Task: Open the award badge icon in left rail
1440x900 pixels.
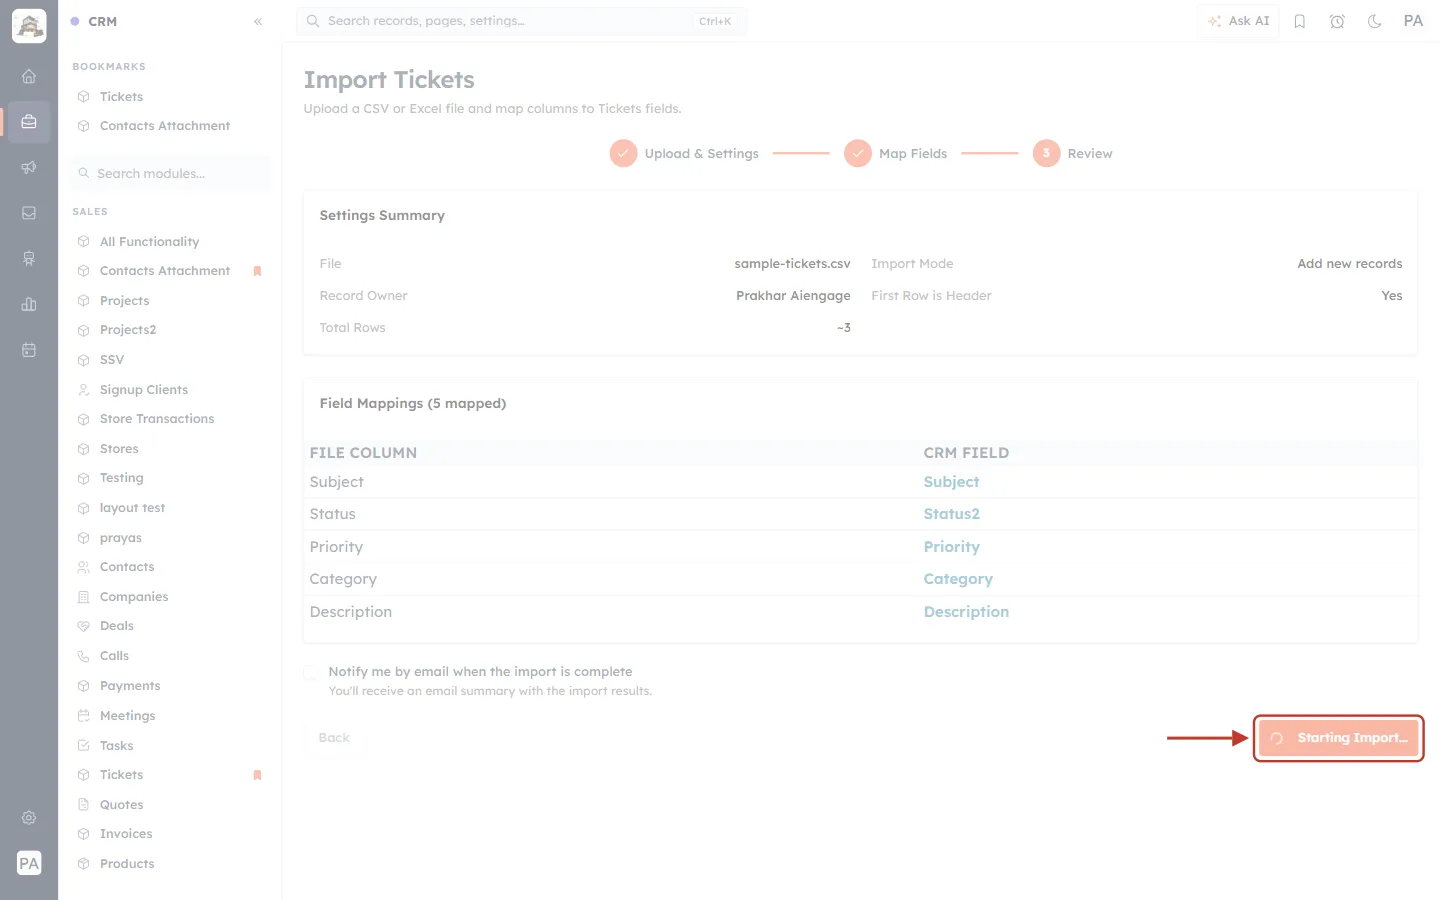Action: click(x=29, y=259)
